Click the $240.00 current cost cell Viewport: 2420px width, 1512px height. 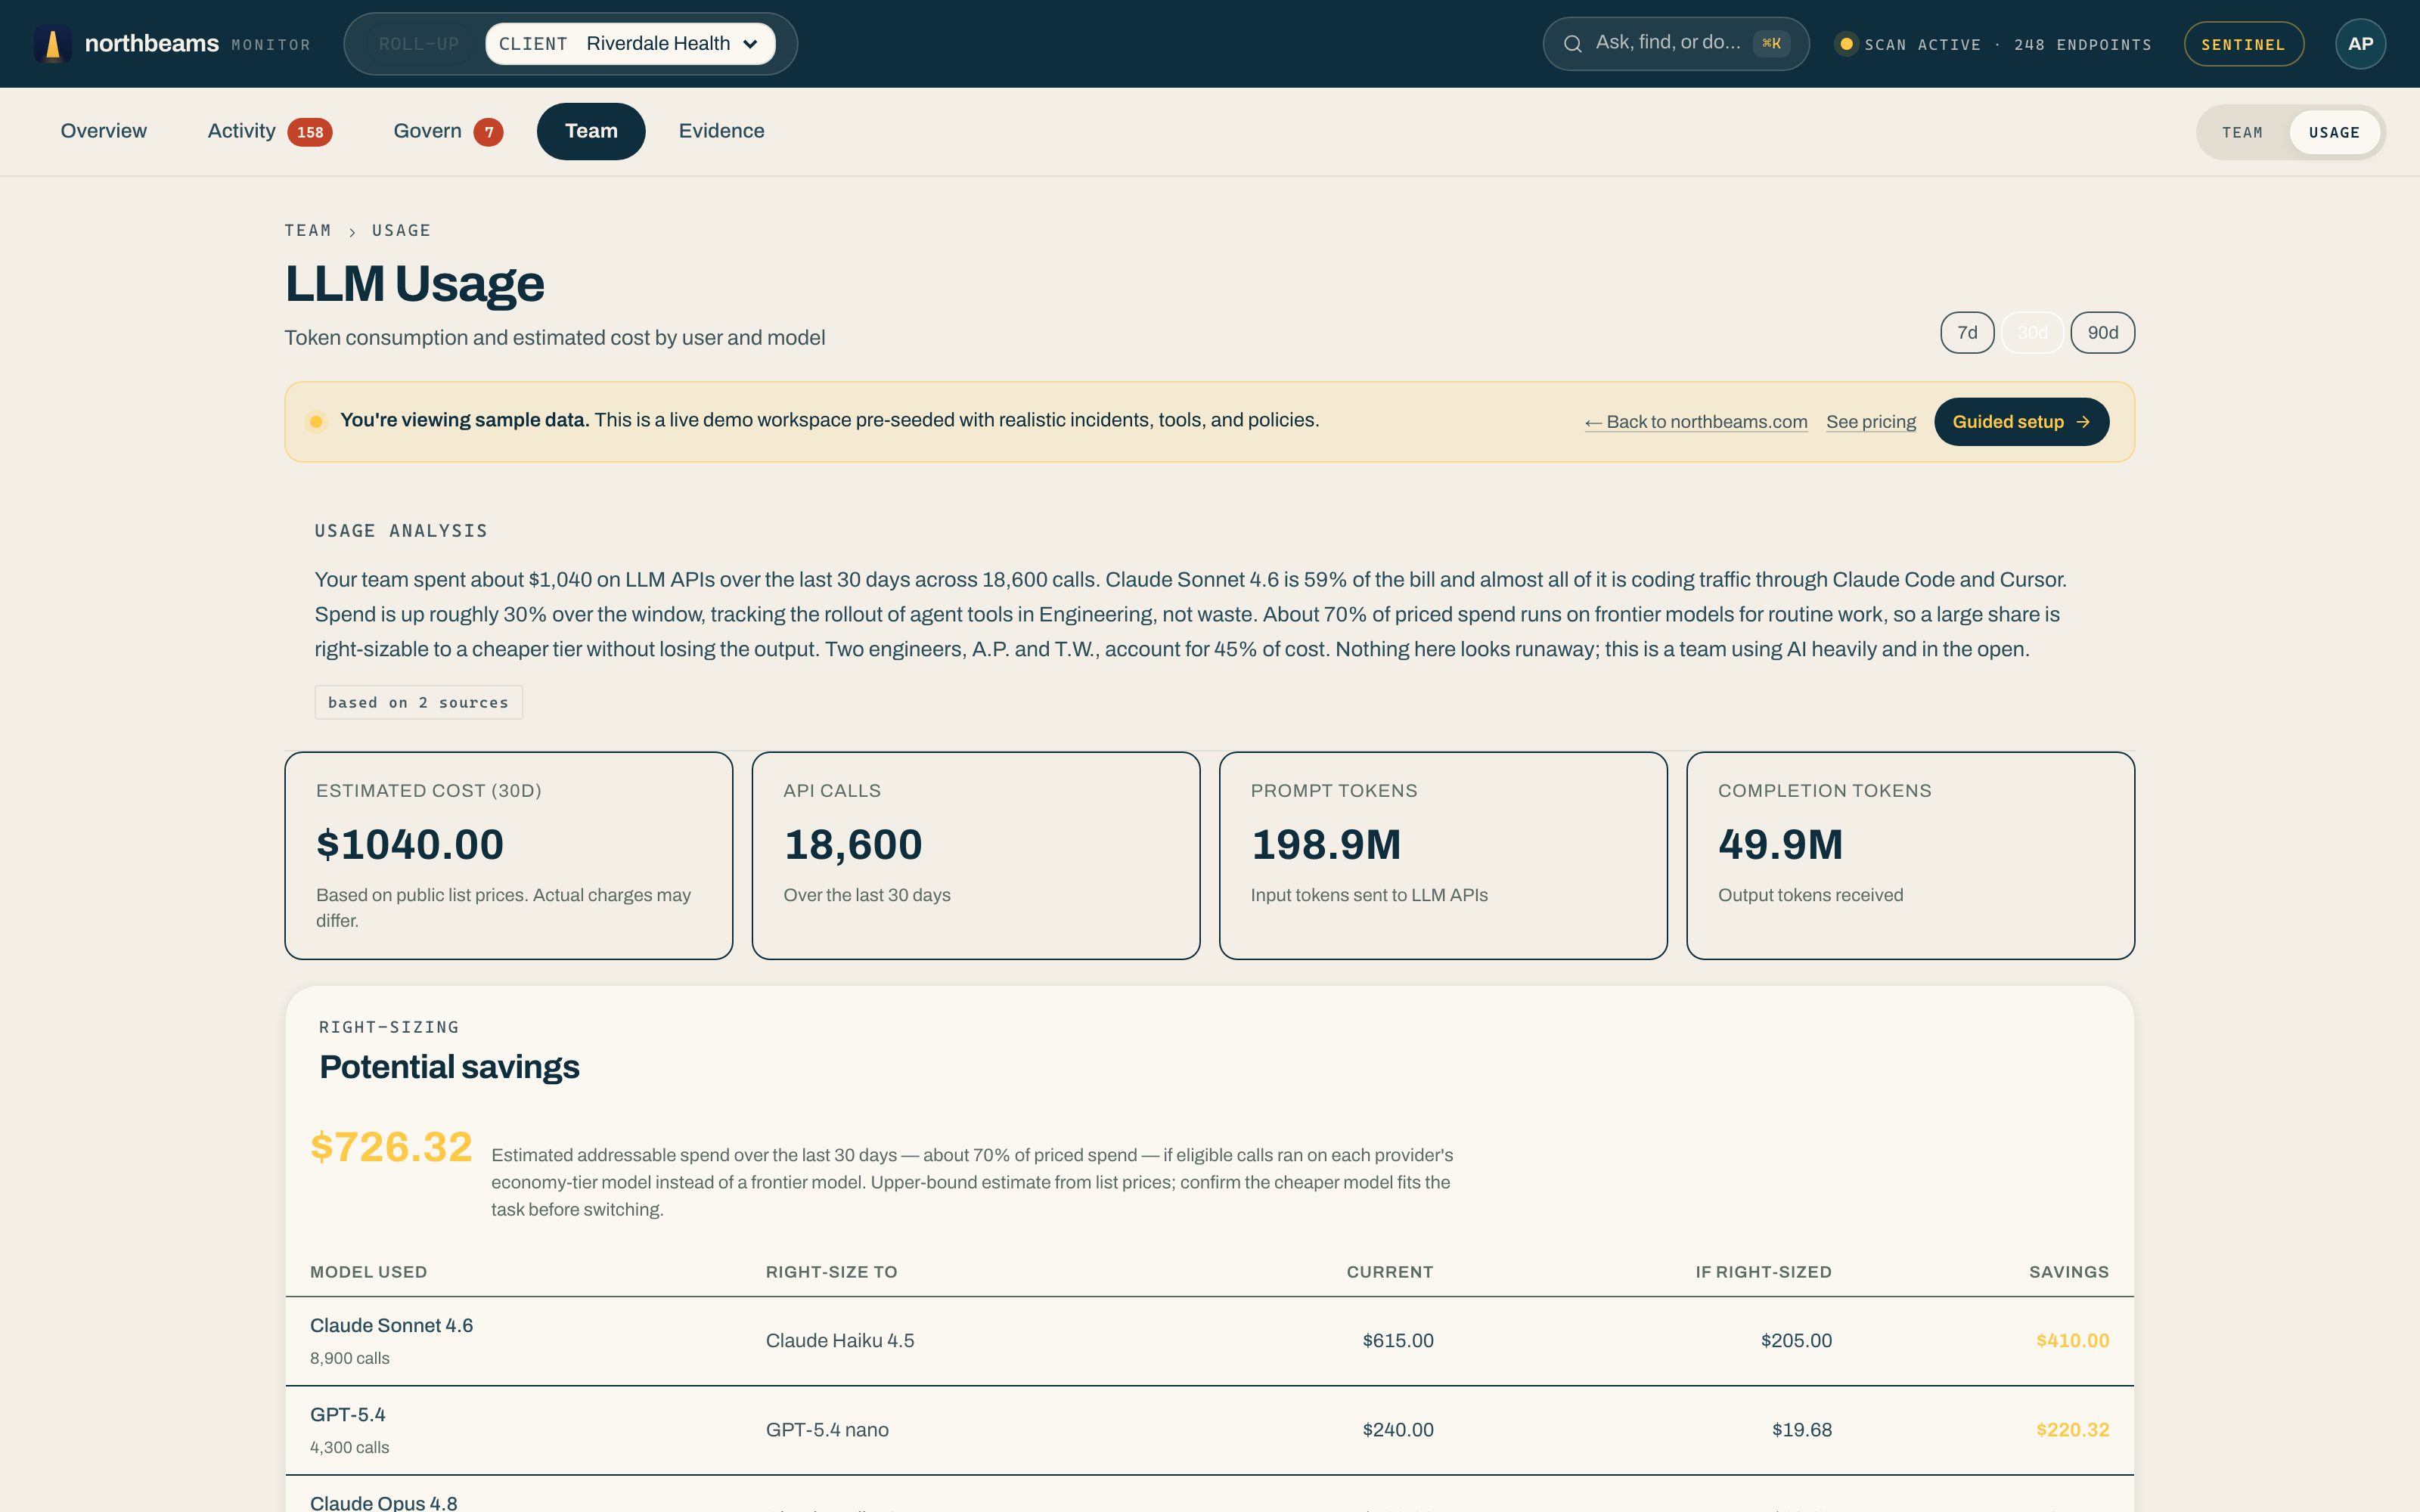(x=1397, y=1430)
